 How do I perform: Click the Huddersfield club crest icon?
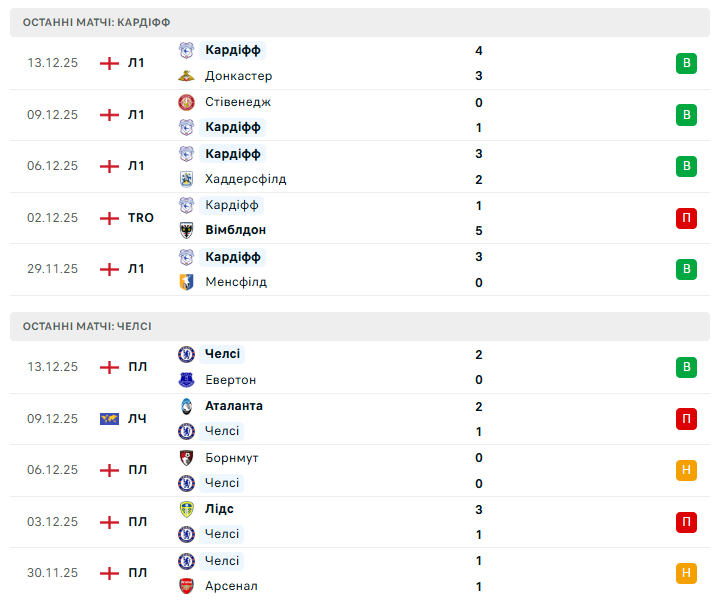186,179
